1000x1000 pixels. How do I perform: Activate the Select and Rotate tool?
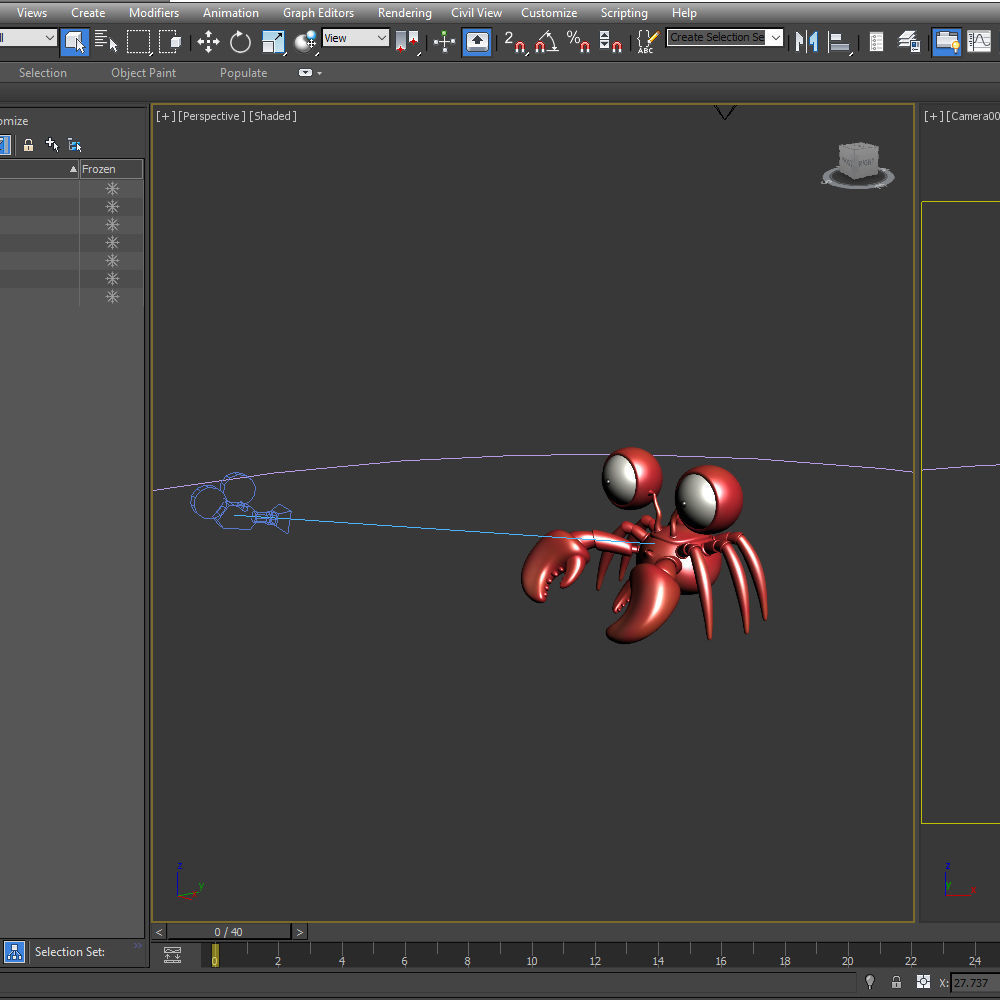pyautogui.click(x=240, y=42)
